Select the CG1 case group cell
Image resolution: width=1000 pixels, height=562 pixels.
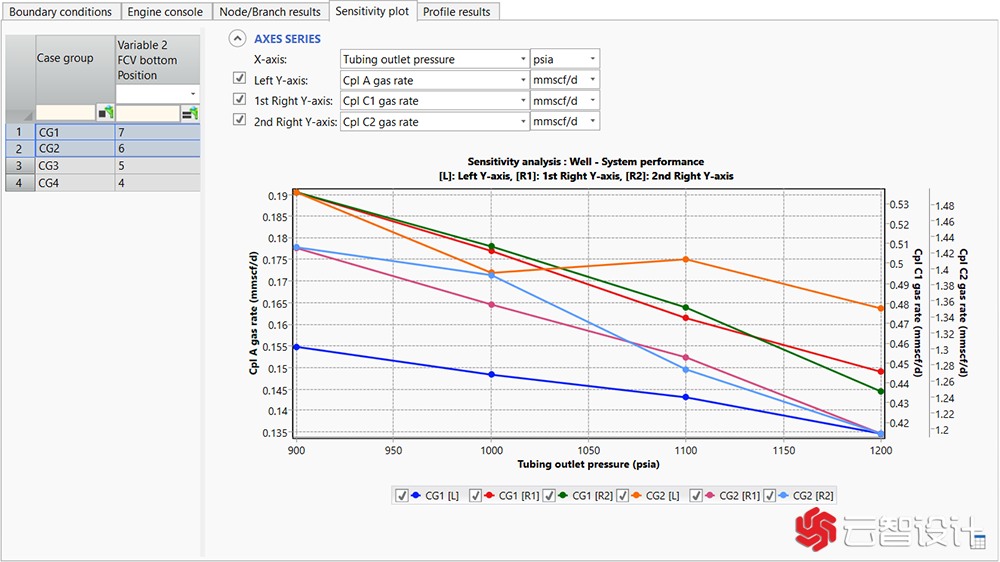point(75,132)
